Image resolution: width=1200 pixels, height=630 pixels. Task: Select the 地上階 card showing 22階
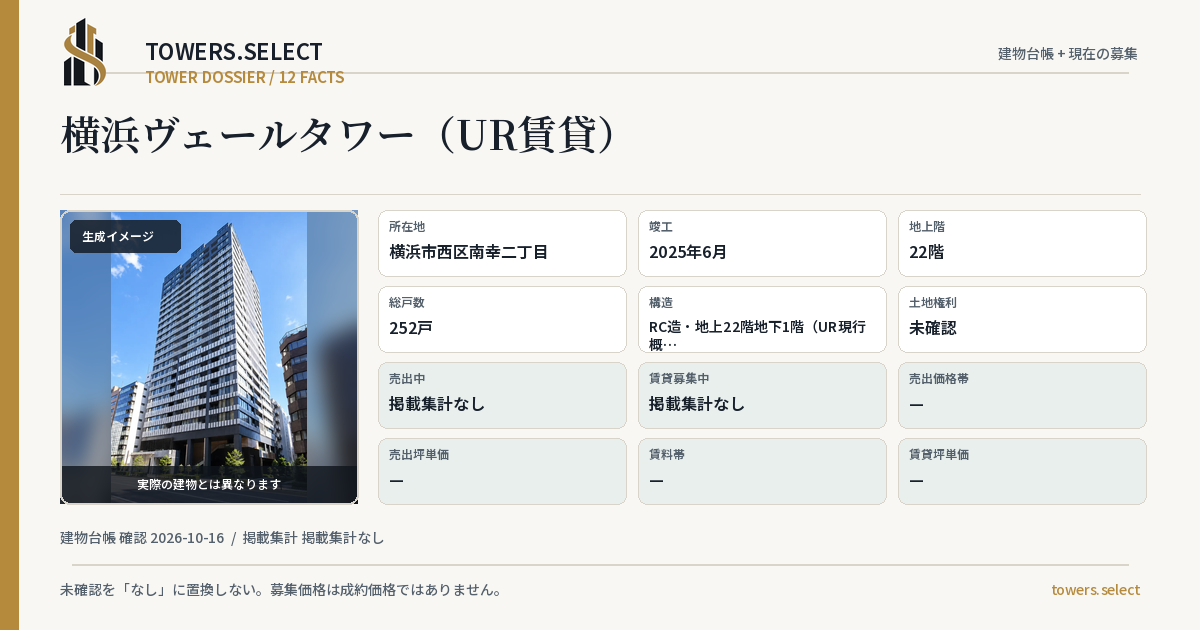click(x=1022, y=243)
